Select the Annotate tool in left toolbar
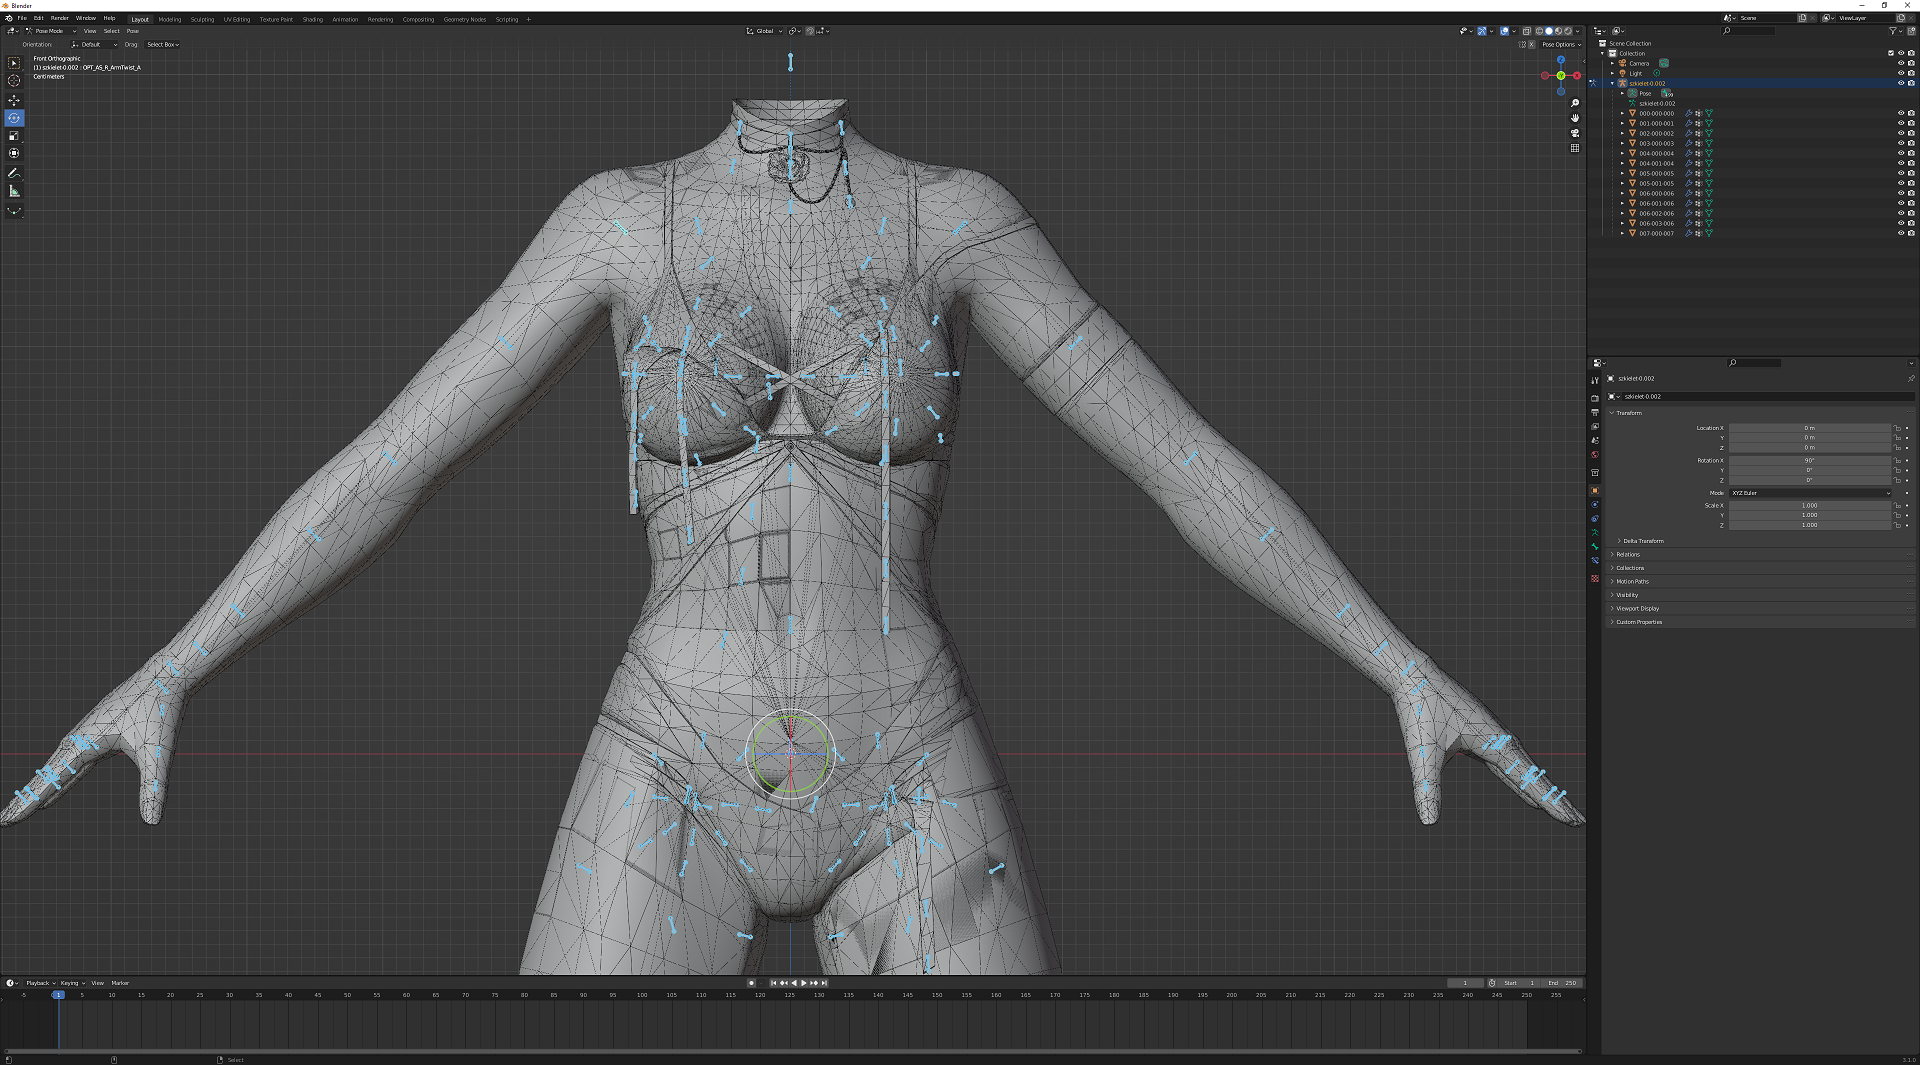The image size is (1920, 1065). click(x=14, y=173)
